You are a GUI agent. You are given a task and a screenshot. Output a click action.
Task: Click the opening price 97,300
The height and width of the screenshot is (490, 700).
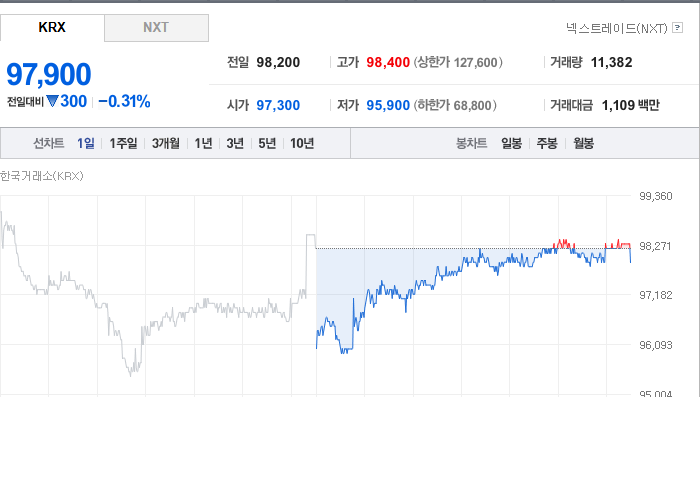click(x=278, y=105)
